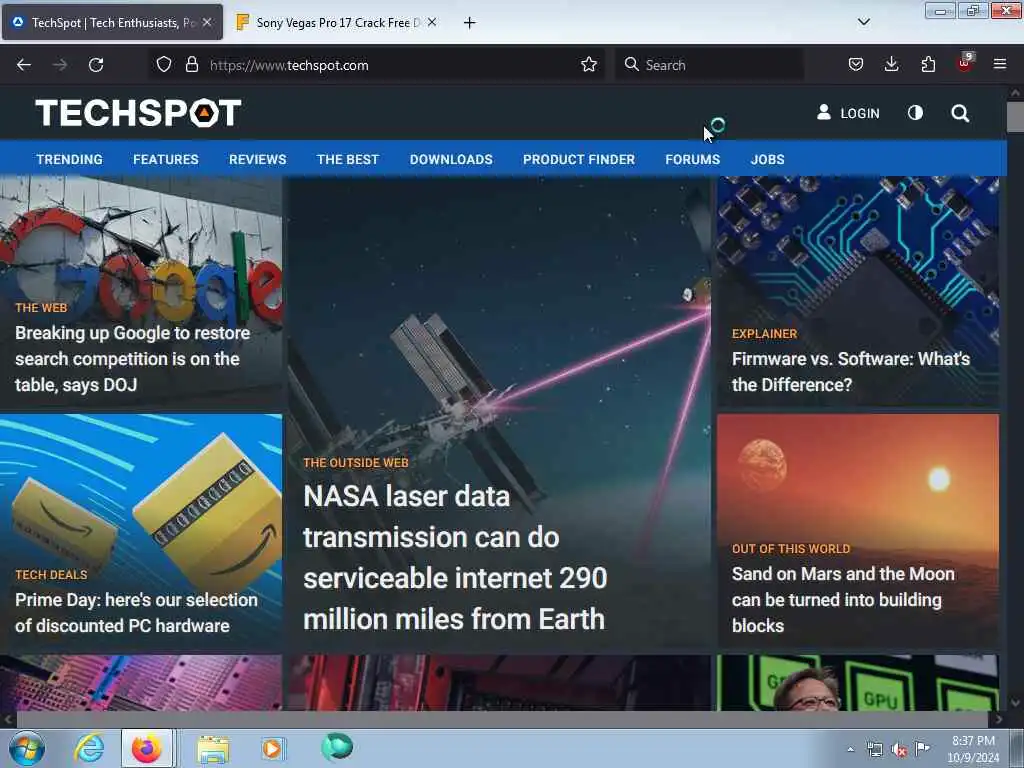The height and width of the screenshot is (768, 1024).
Task: Open Prime Day discounted PC hardware article
Action: [136, 613]
